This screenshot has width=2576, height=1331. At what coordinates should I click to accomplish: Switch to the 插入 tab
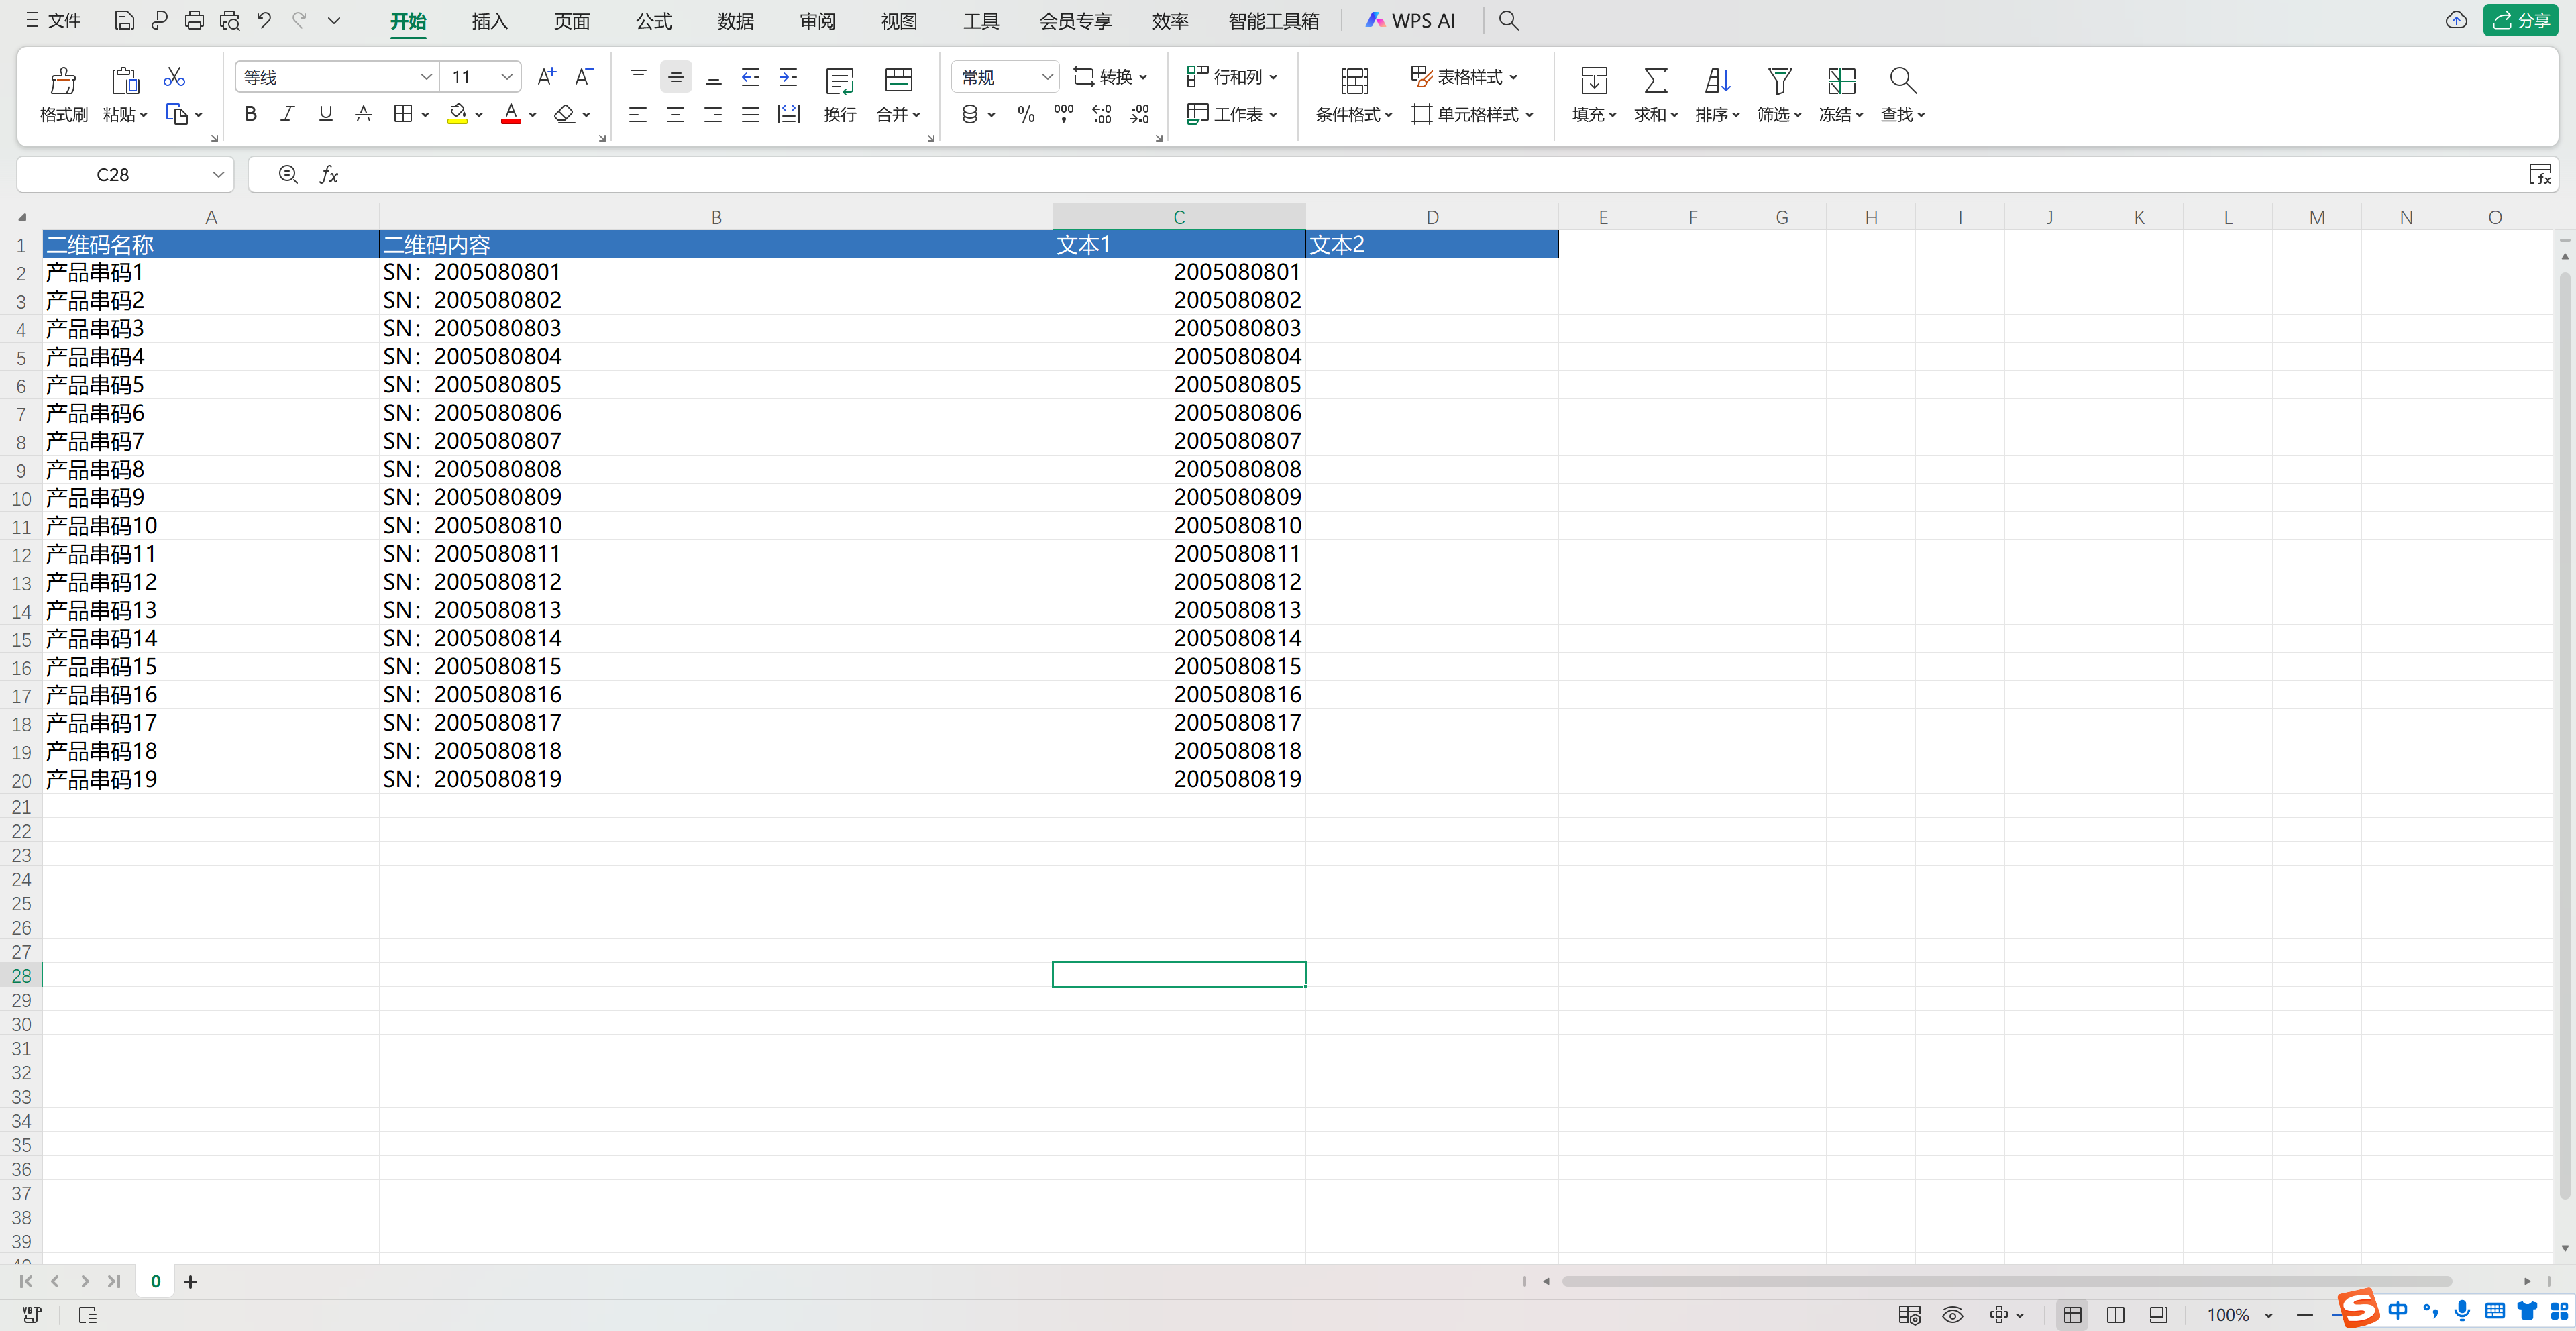tap(490, 21)
